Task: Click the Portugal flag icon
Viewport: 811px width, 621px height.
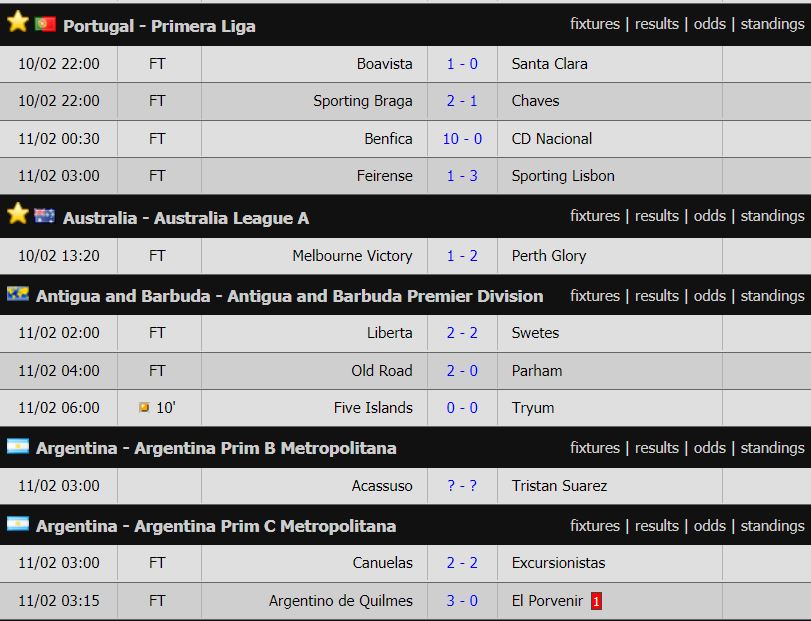Action: (45, 24)
